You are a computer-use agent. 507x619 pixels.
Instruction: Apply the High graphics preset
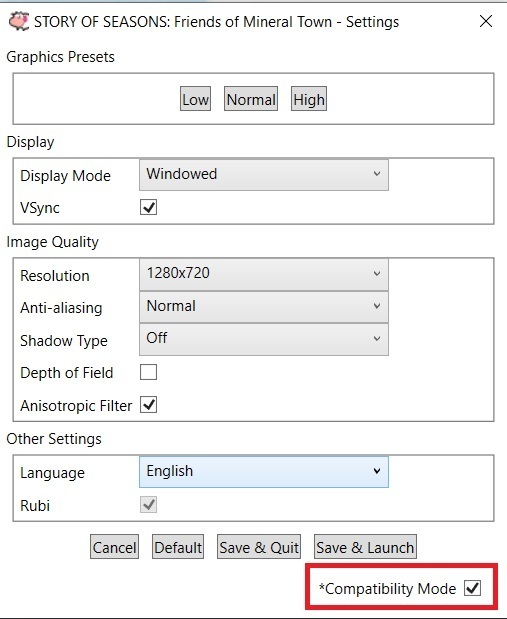(309, 99)
